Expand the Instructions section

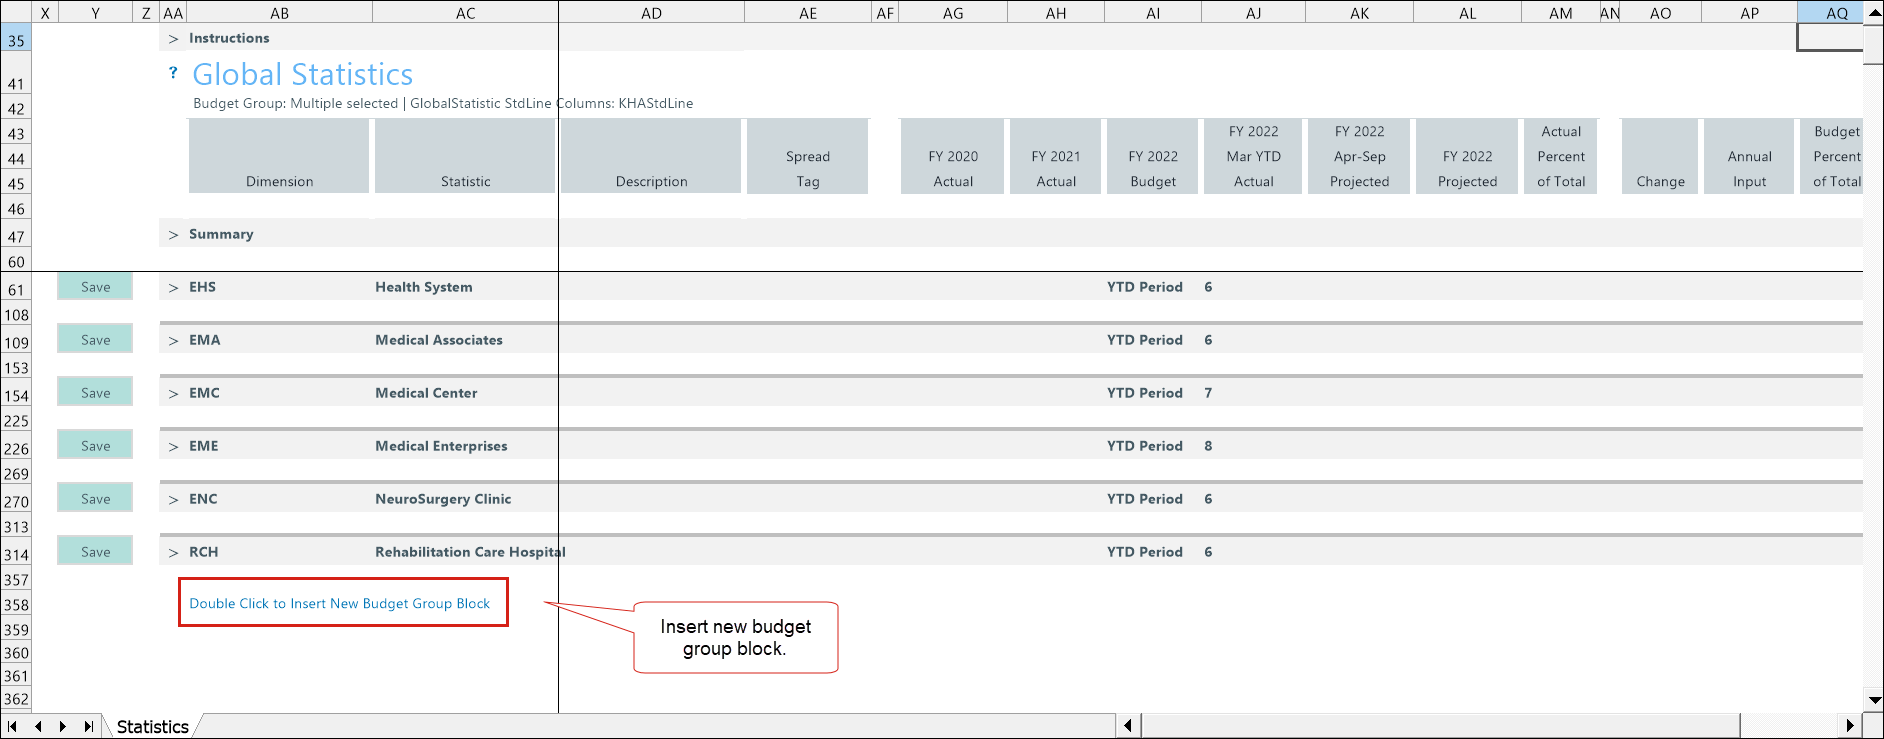pyautogui.click(x=173, y=39)
